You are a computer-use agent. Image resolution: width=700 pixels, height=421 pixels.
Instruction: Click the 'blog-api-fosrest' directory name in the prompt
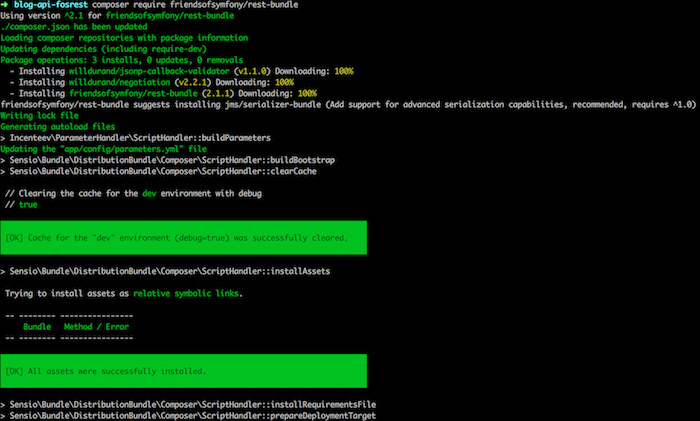51,4
